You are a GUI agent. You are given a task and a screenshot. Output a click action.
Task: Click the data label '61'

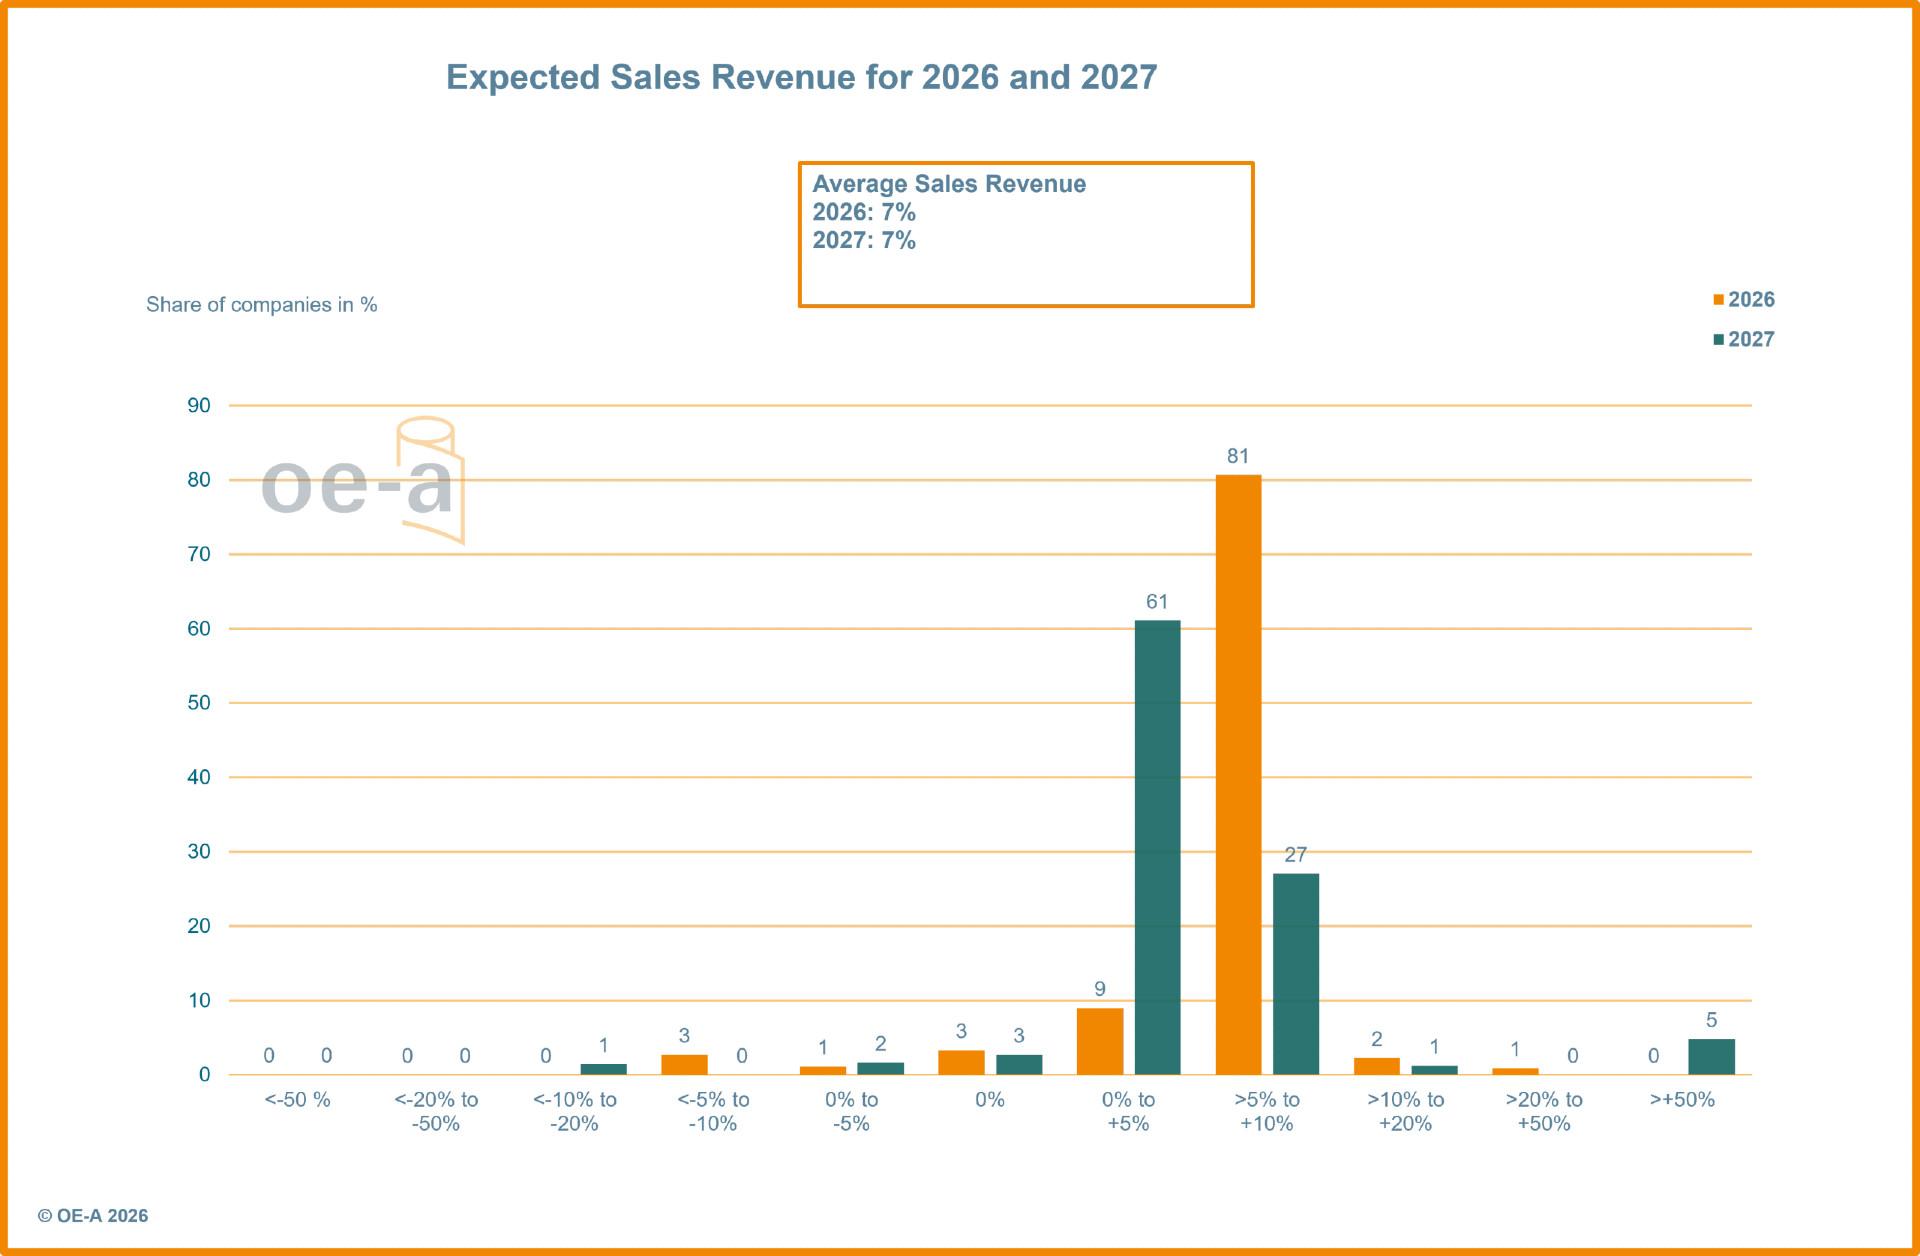[x=1157, y=602]
